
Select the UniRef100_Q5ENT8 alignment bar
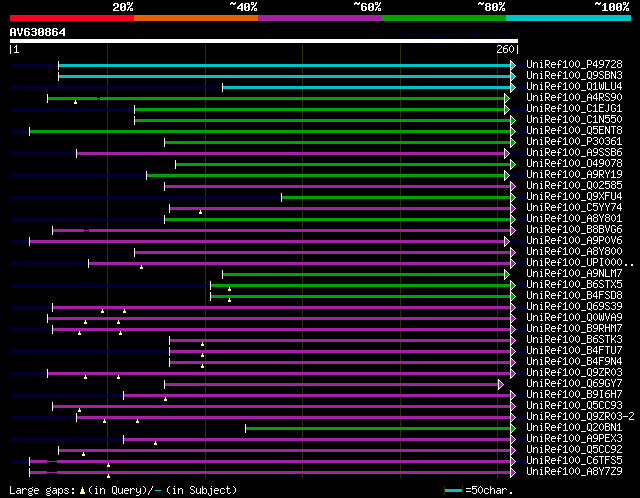click(270, 131)
